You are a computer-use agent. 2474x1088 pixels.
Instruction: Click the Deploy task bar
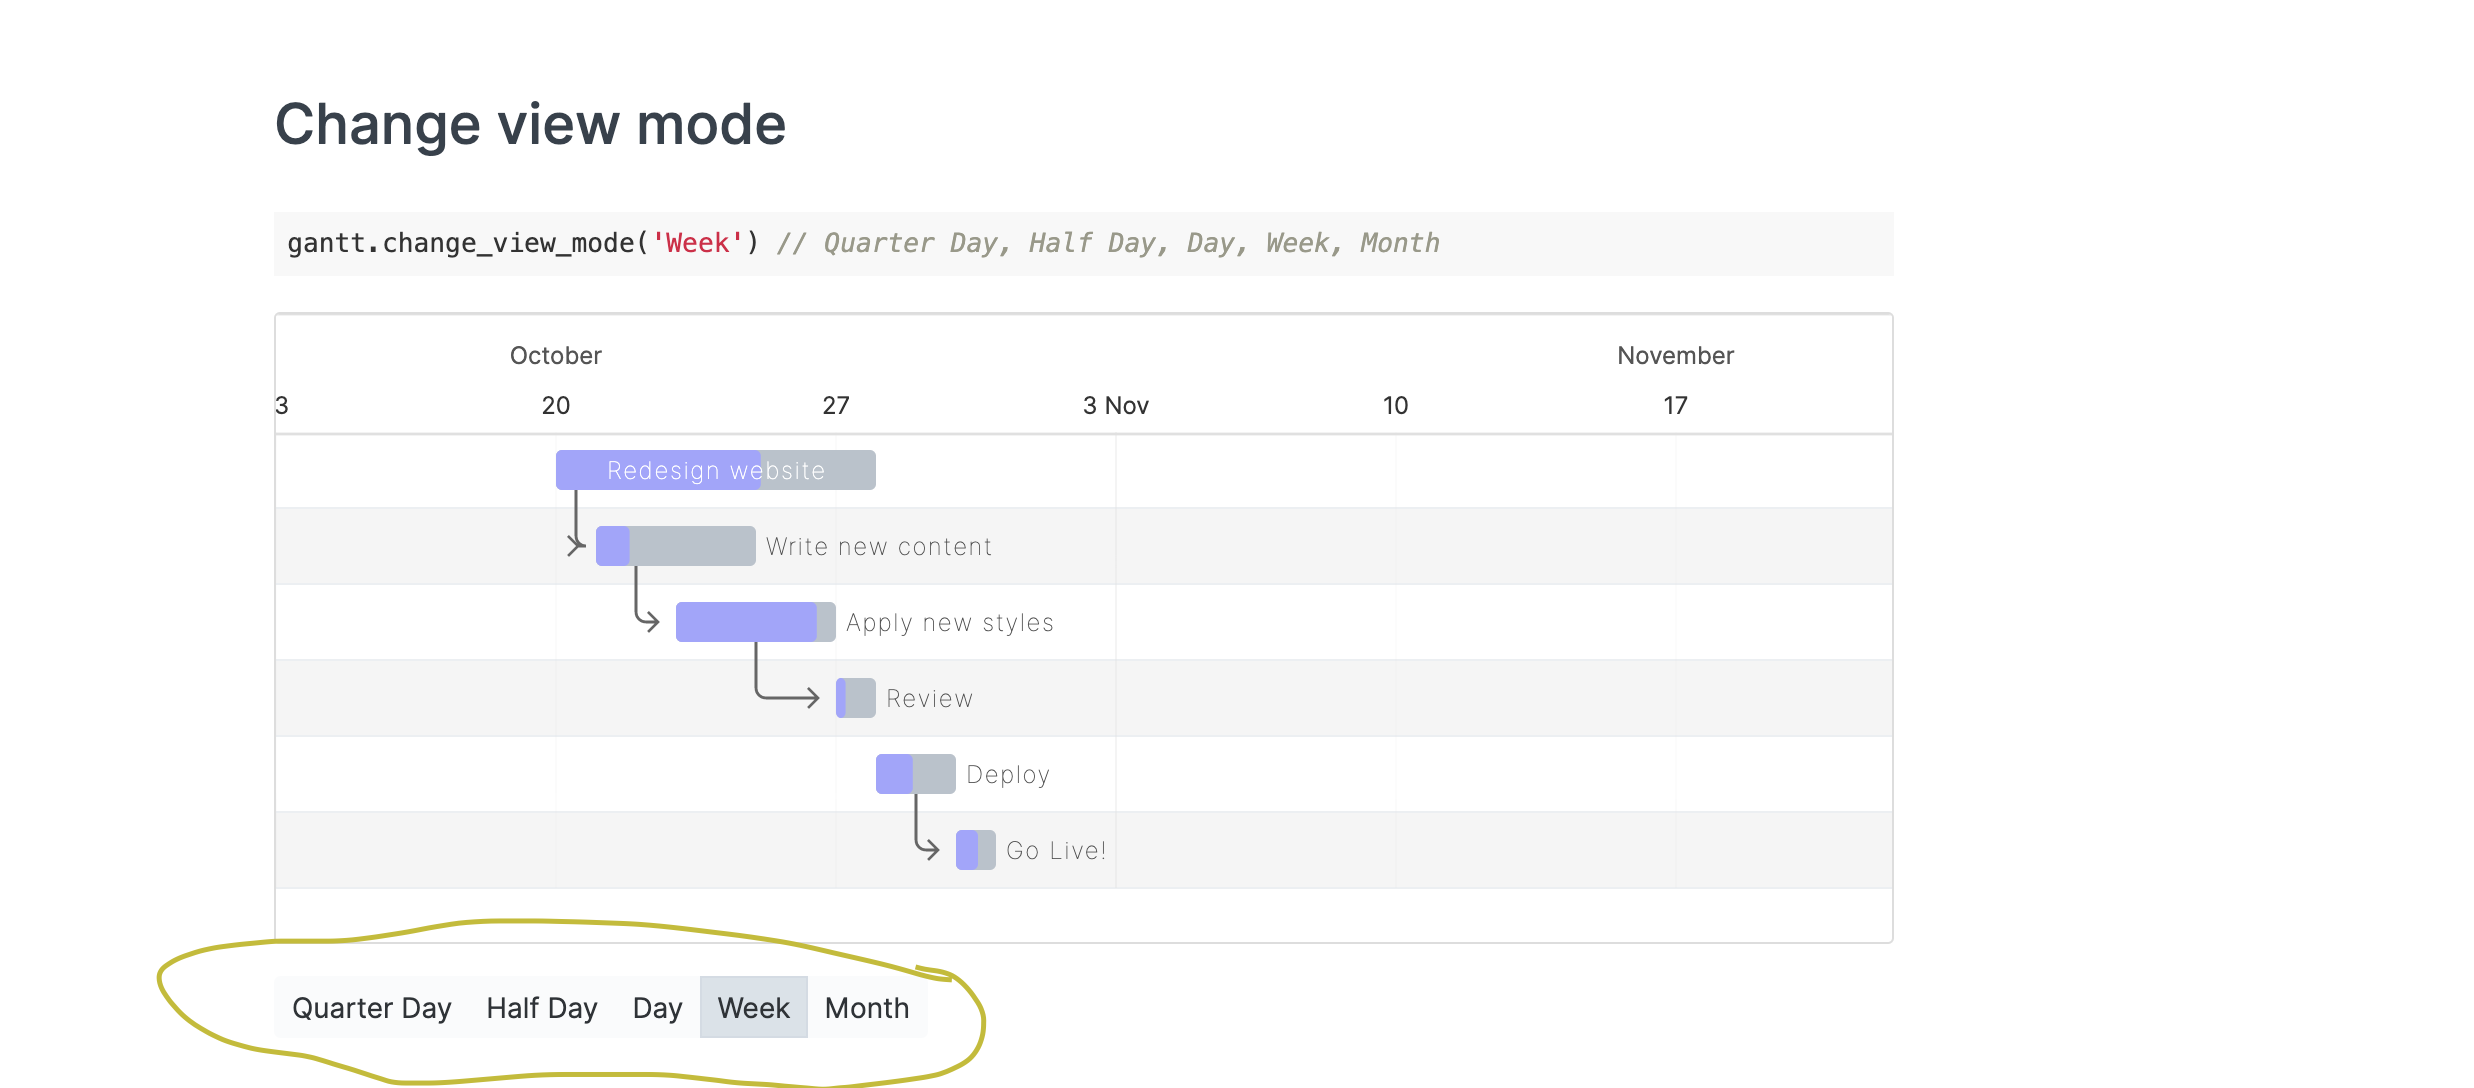[915, 774]
